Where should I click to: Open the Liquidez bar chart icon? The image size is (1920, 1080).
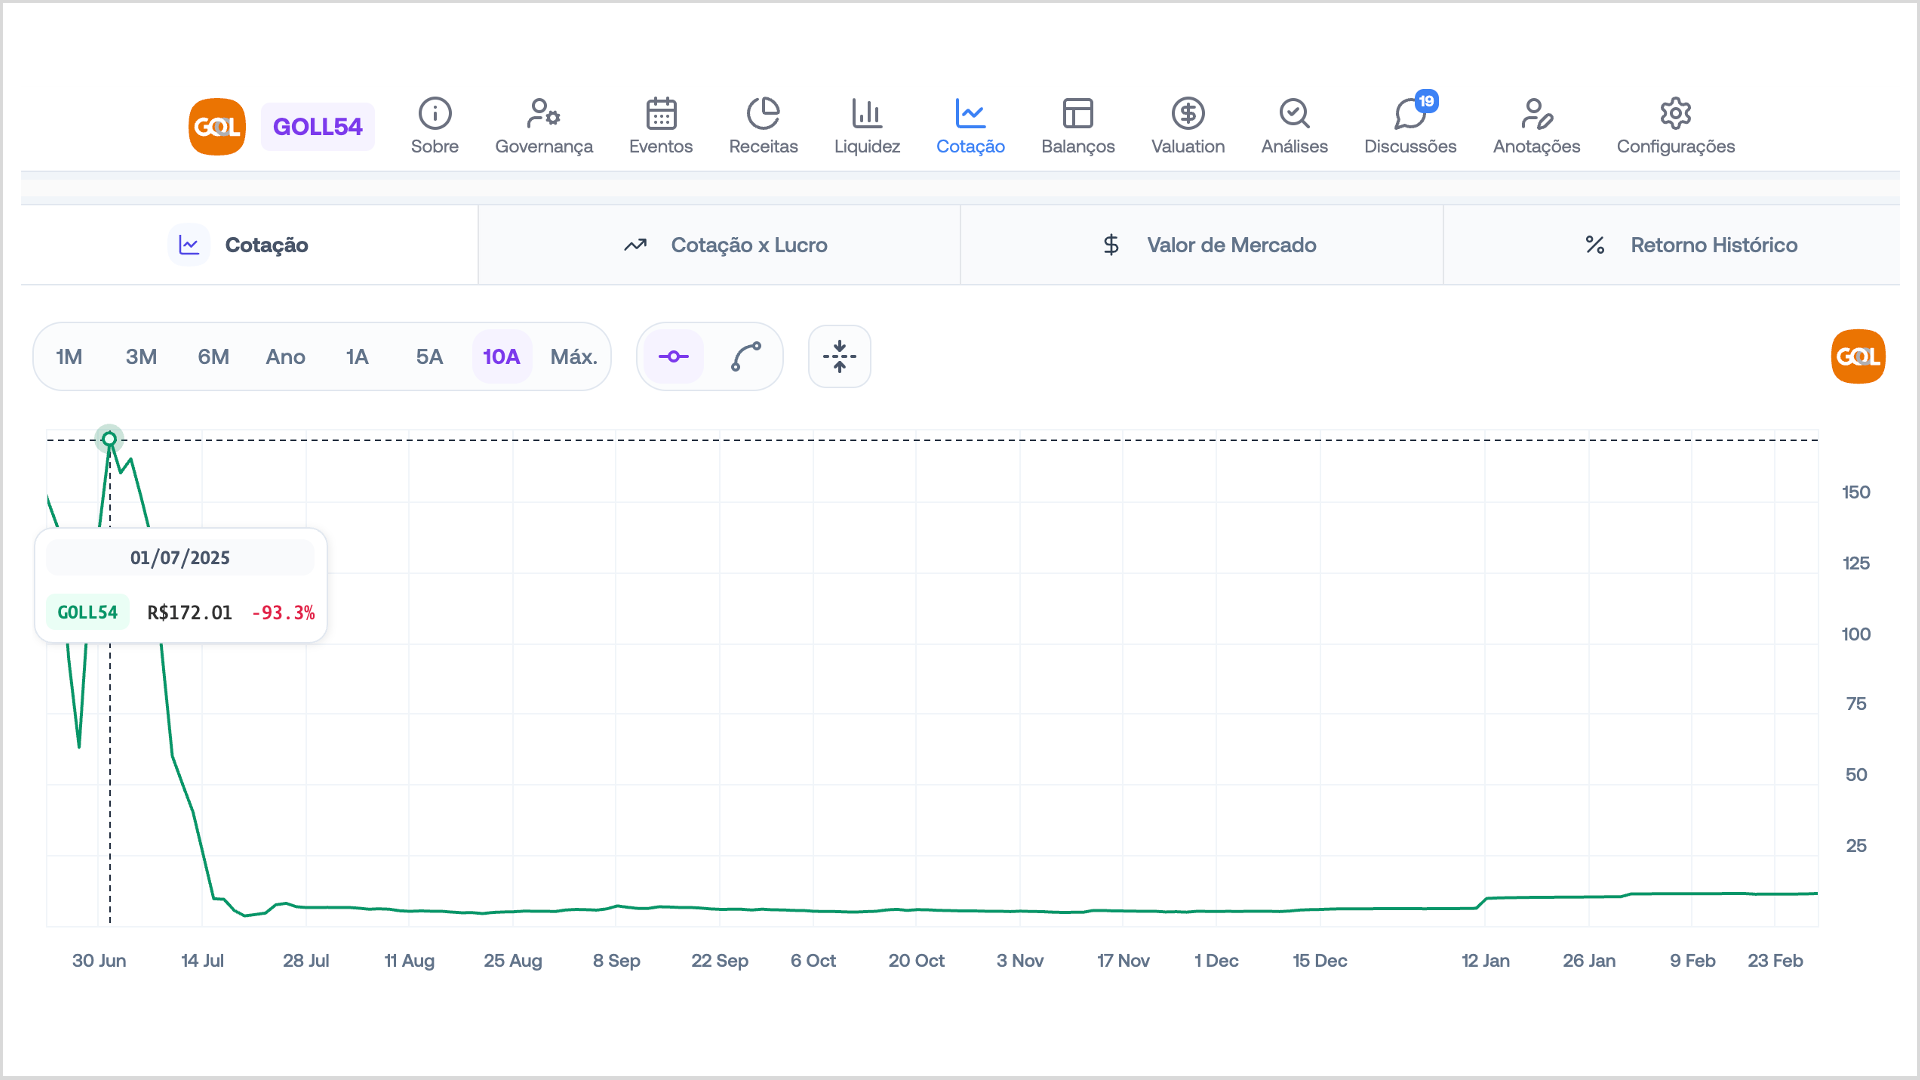(866, 114)
